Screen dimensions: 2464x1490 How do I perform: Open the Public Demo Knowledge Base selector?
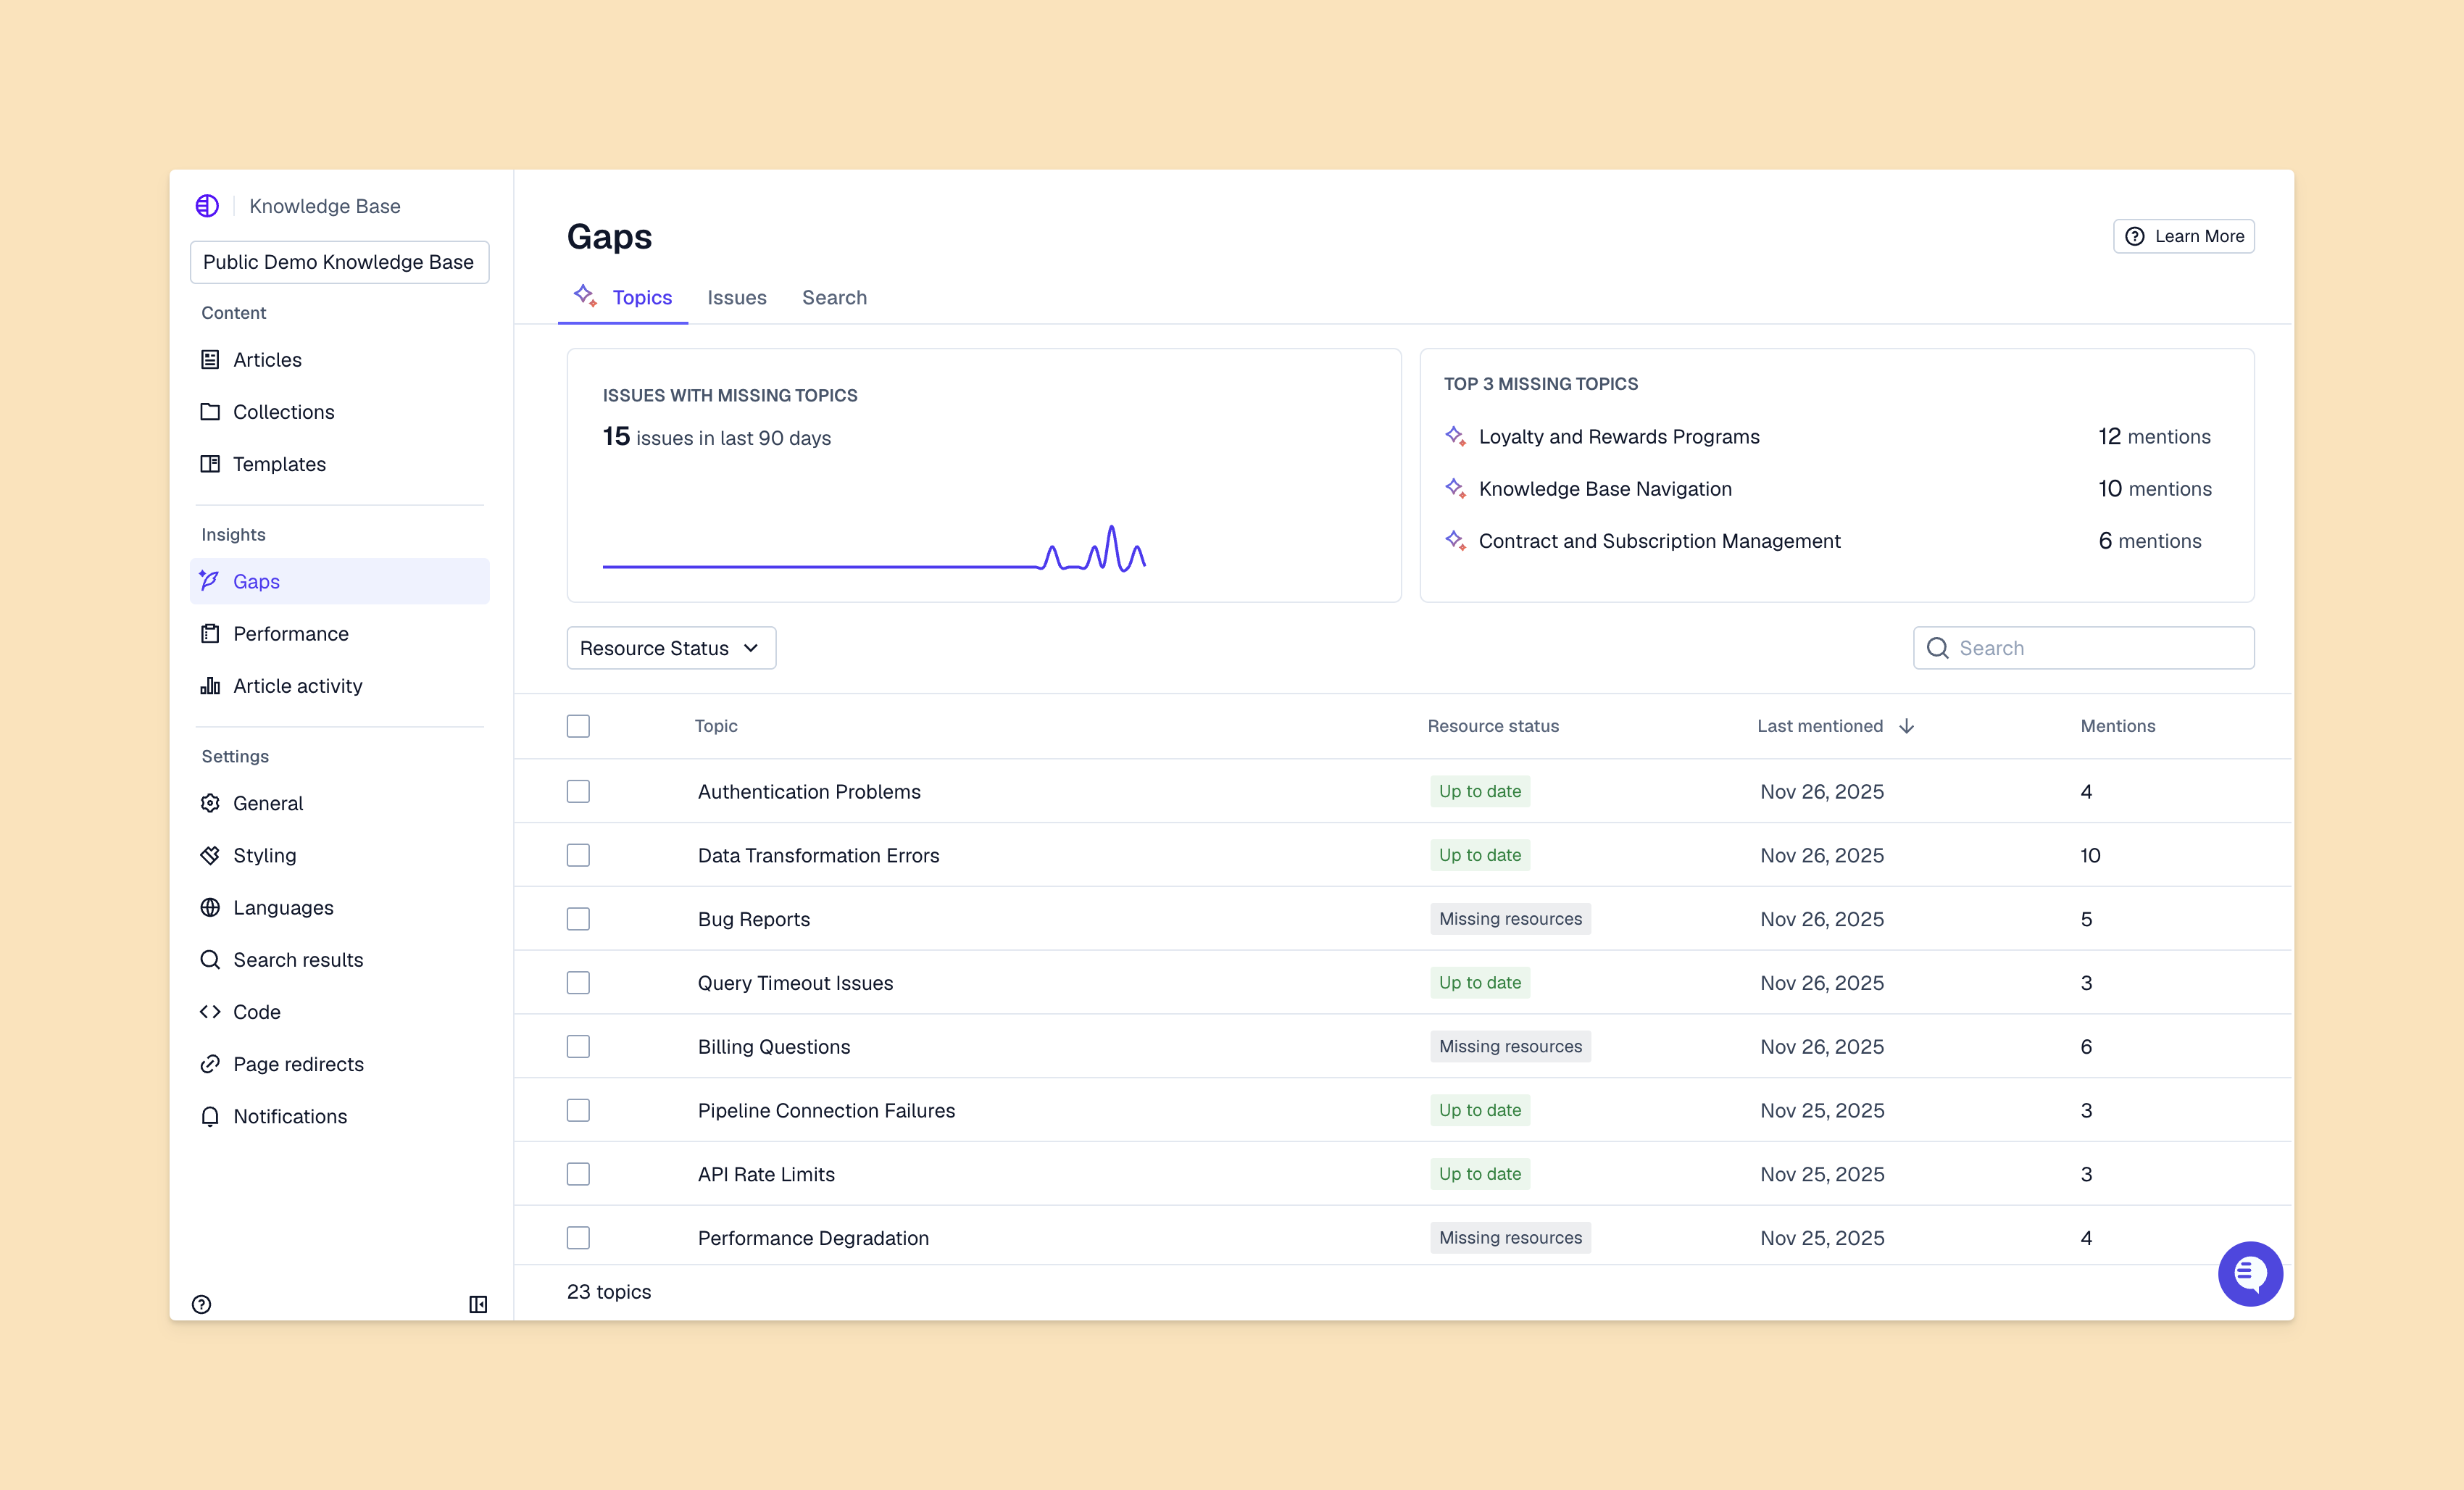click(339, 262)
